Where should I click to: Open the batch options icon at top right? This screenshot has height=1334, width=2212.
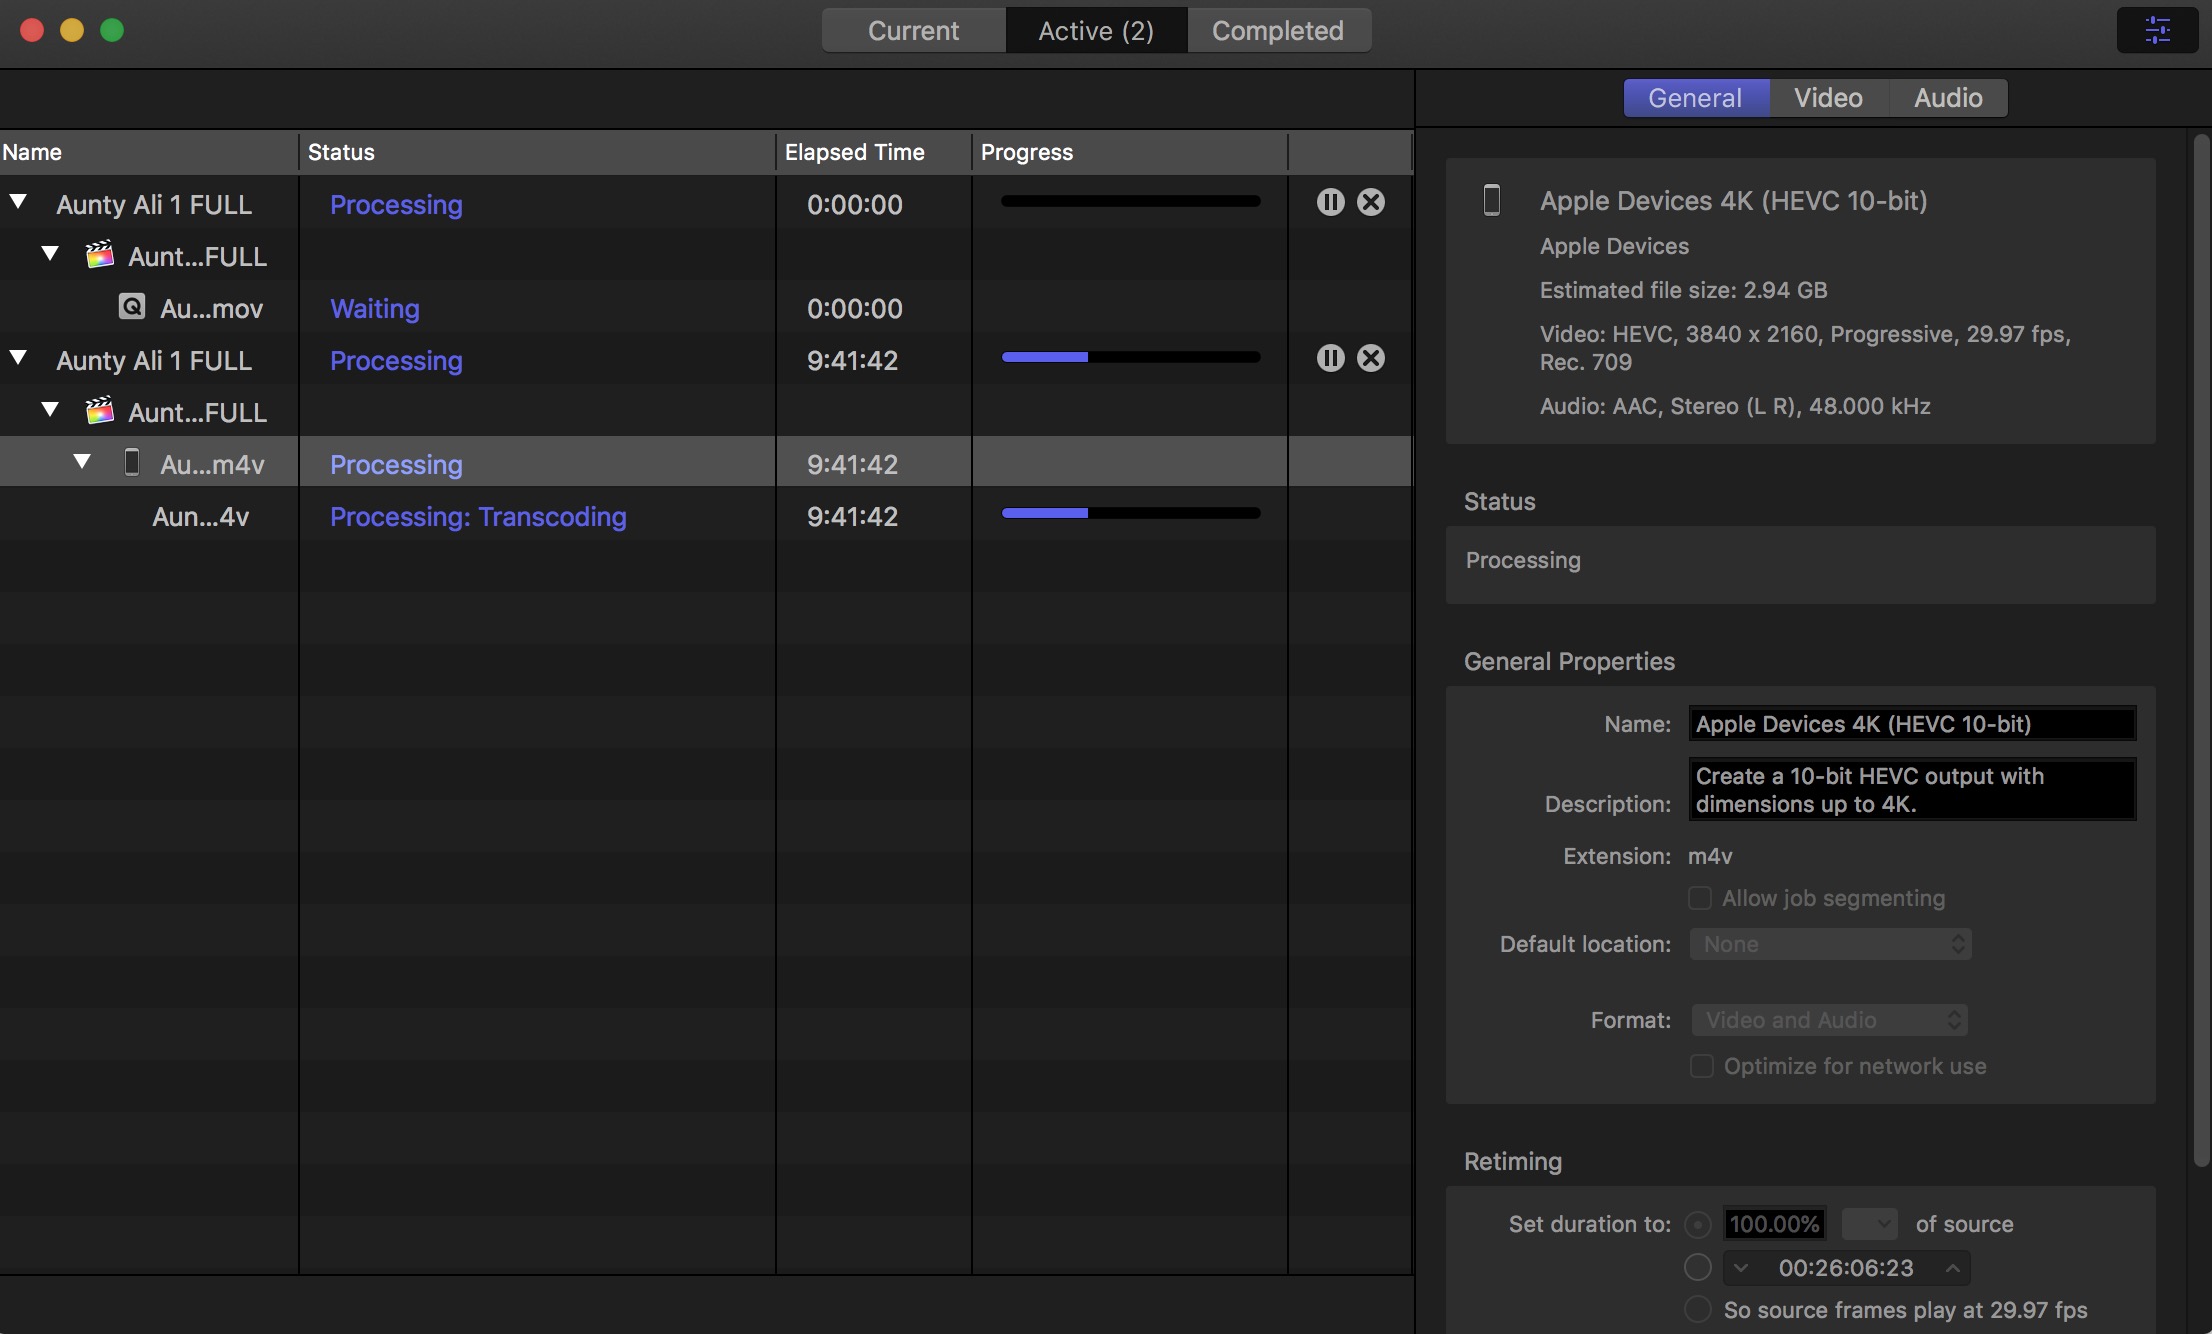tap(2157, 30)
